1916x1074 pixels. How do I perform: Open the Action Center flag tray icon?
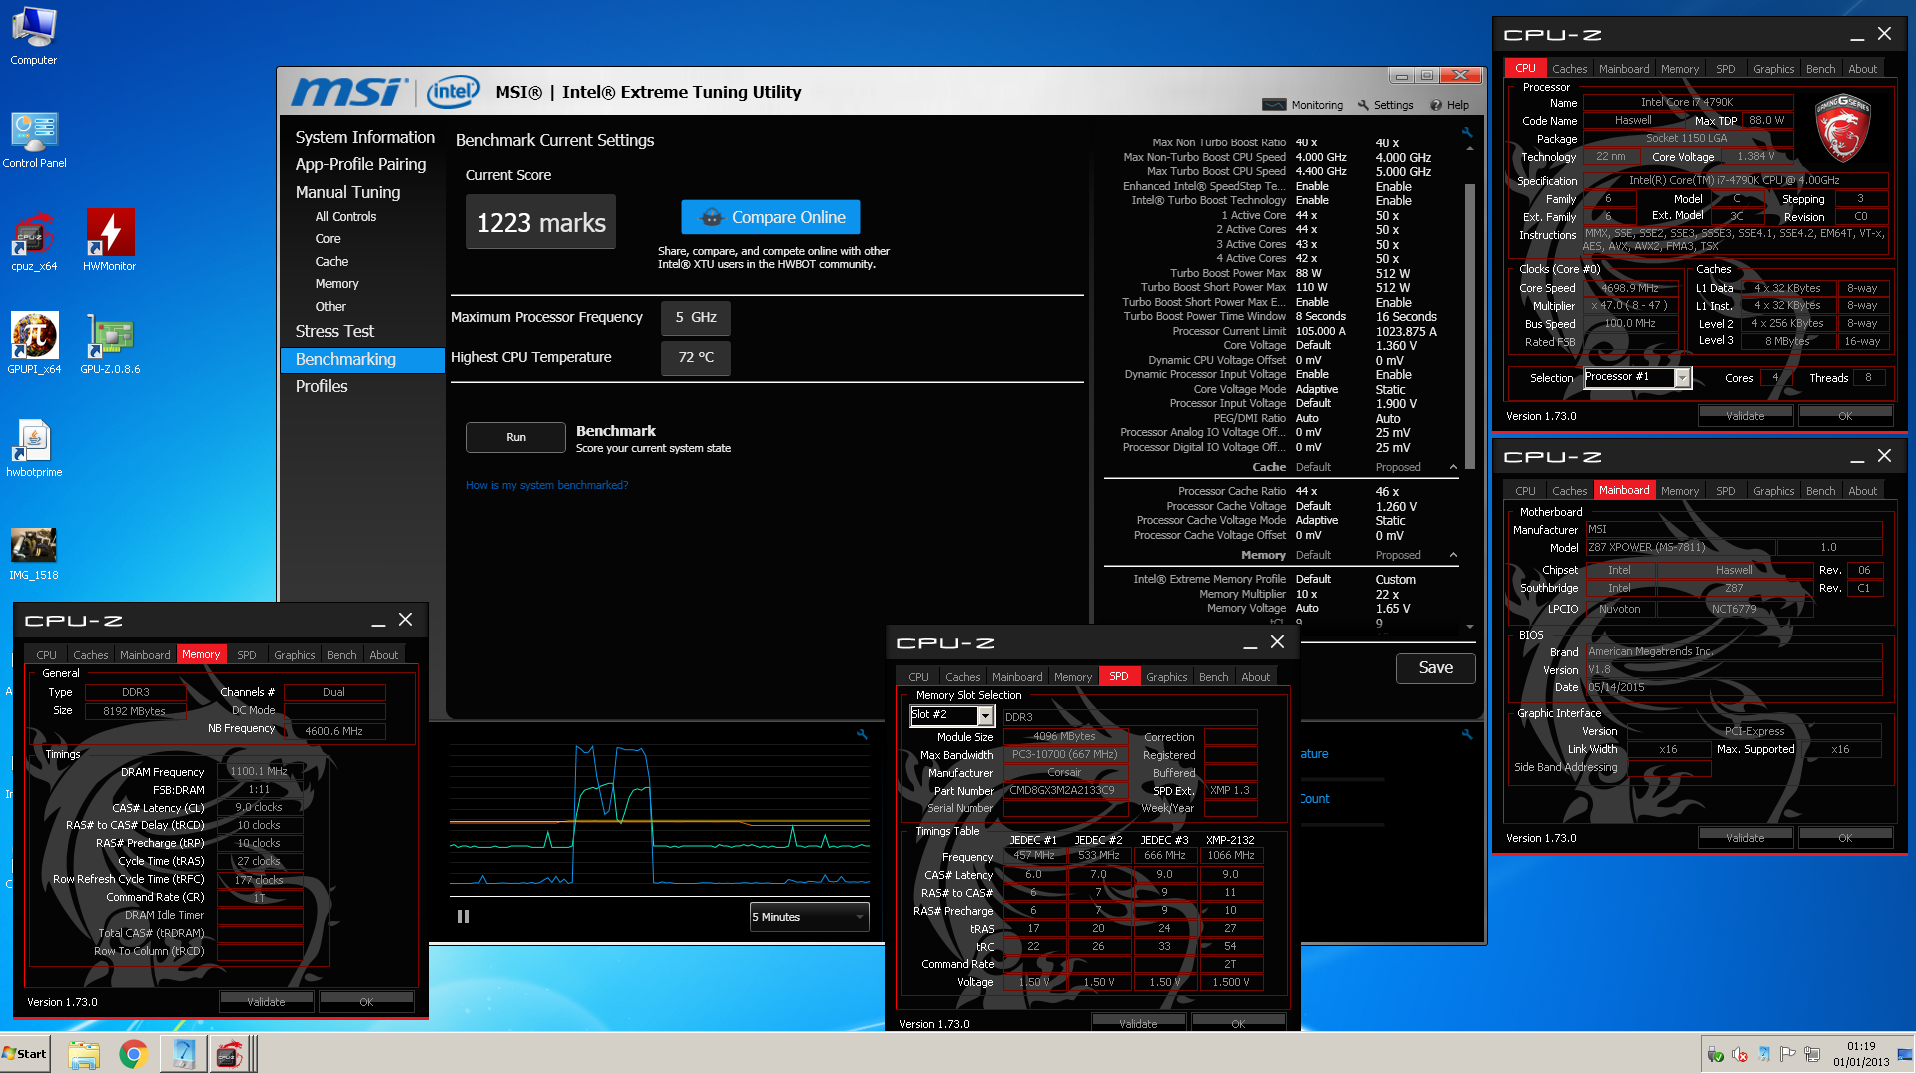(1788, 1055)
